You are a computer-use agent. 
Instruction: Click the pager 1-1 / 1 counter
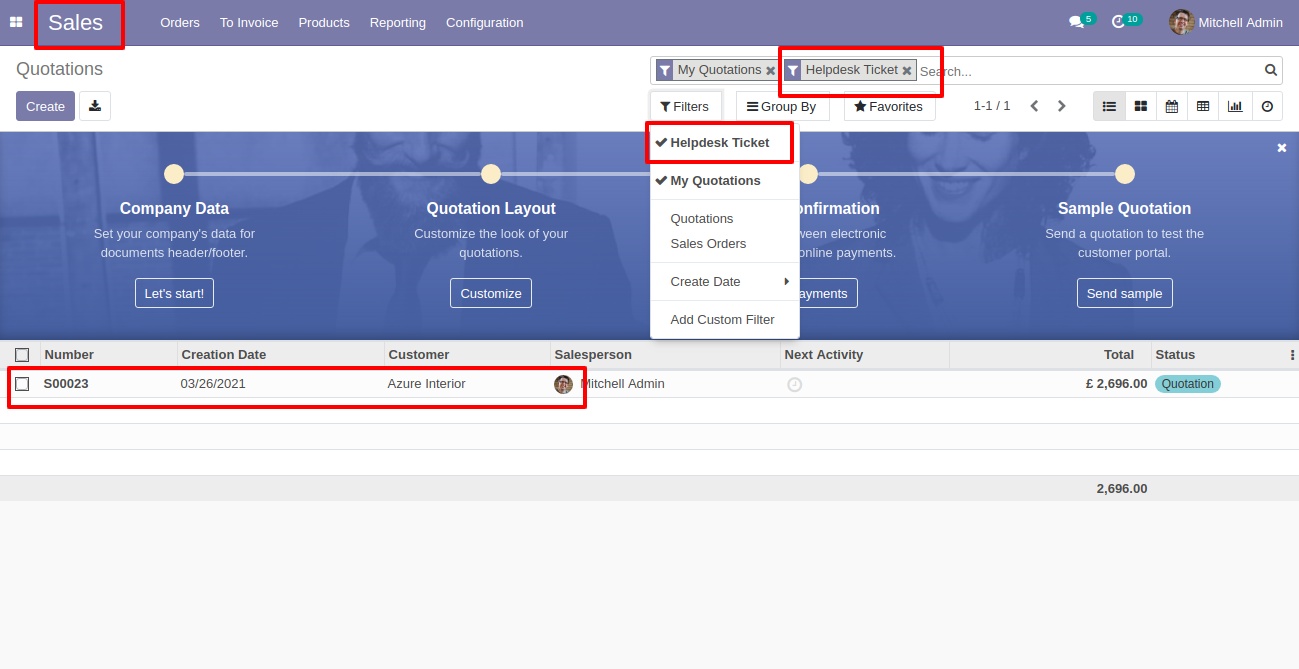click(992, 106)
